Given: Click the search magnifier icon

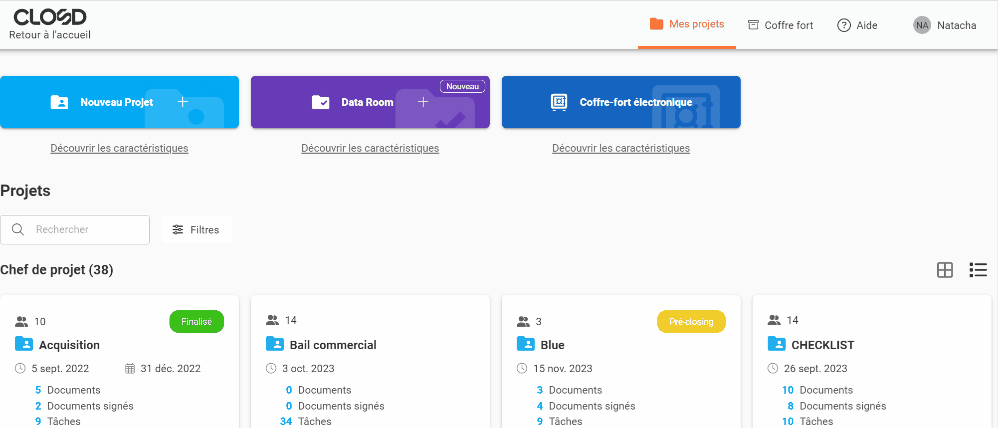Looking at the screenshot, I should 18,230.
